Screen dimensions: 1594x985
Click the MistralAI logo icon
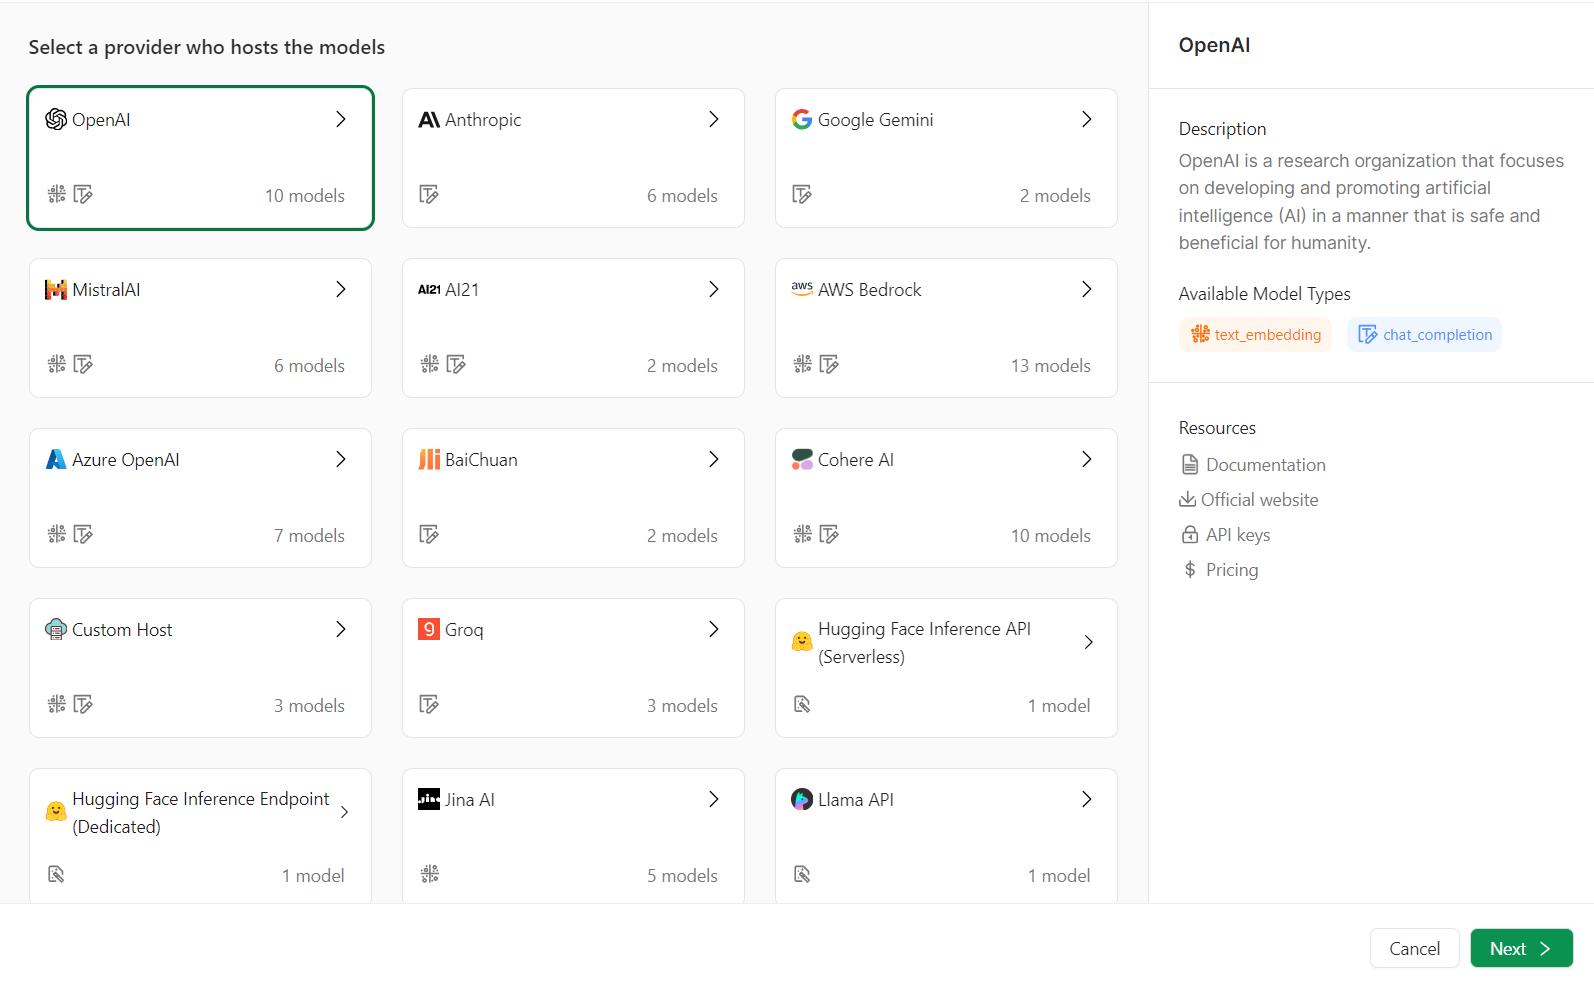pos(56,289)
